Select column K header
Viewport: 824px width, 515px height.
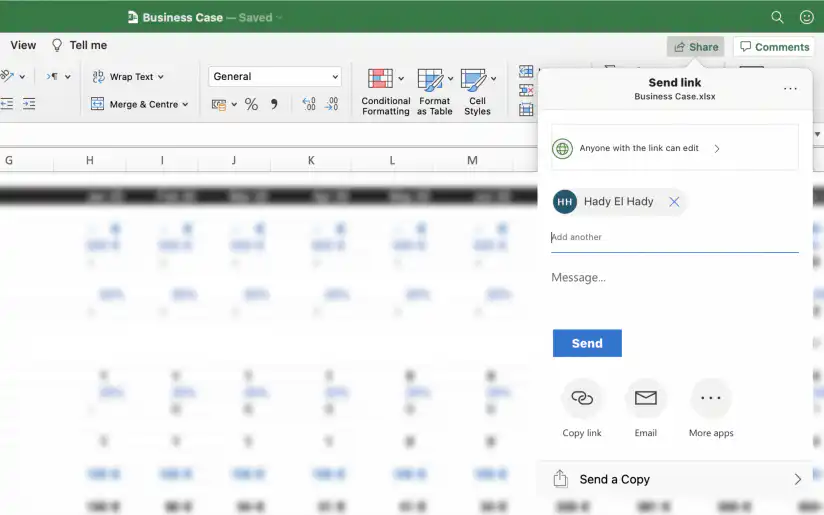click(311, 160)
